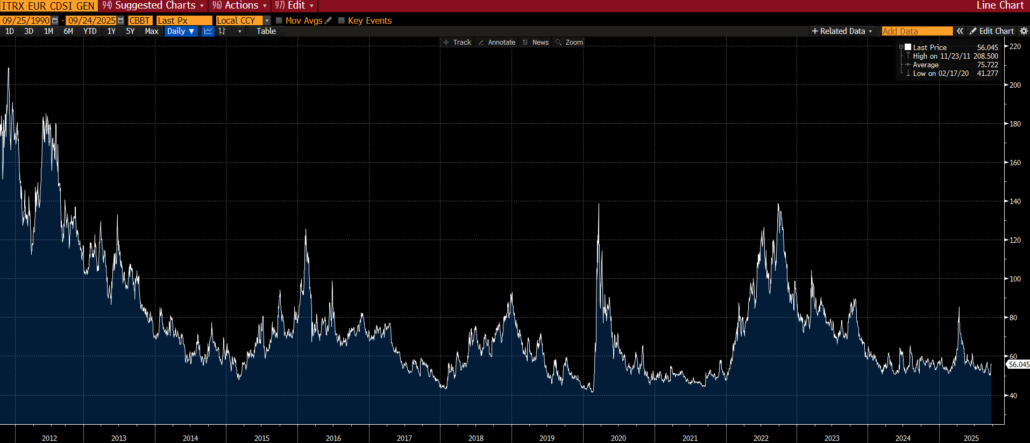Activate the Track crosshair tool

point(457,42)
